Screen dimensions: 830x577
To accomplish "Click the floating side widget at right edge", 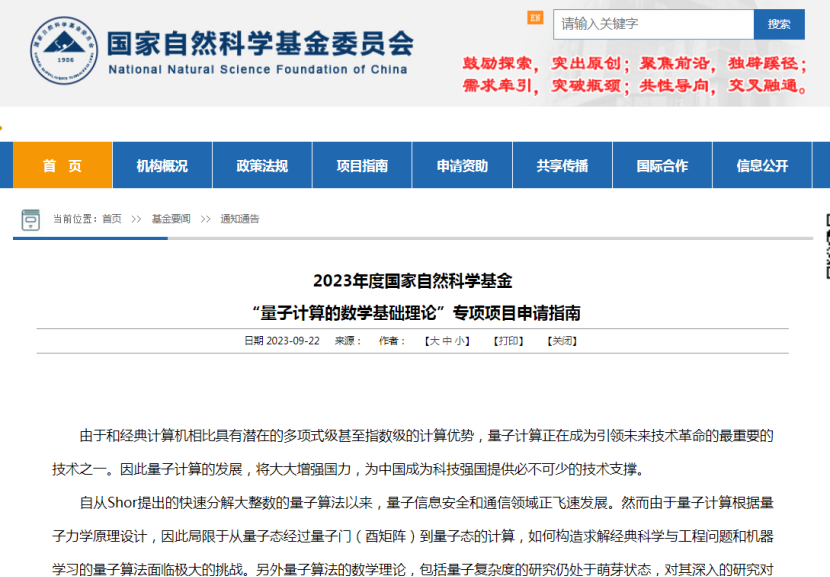I will [x=825, y=246].
